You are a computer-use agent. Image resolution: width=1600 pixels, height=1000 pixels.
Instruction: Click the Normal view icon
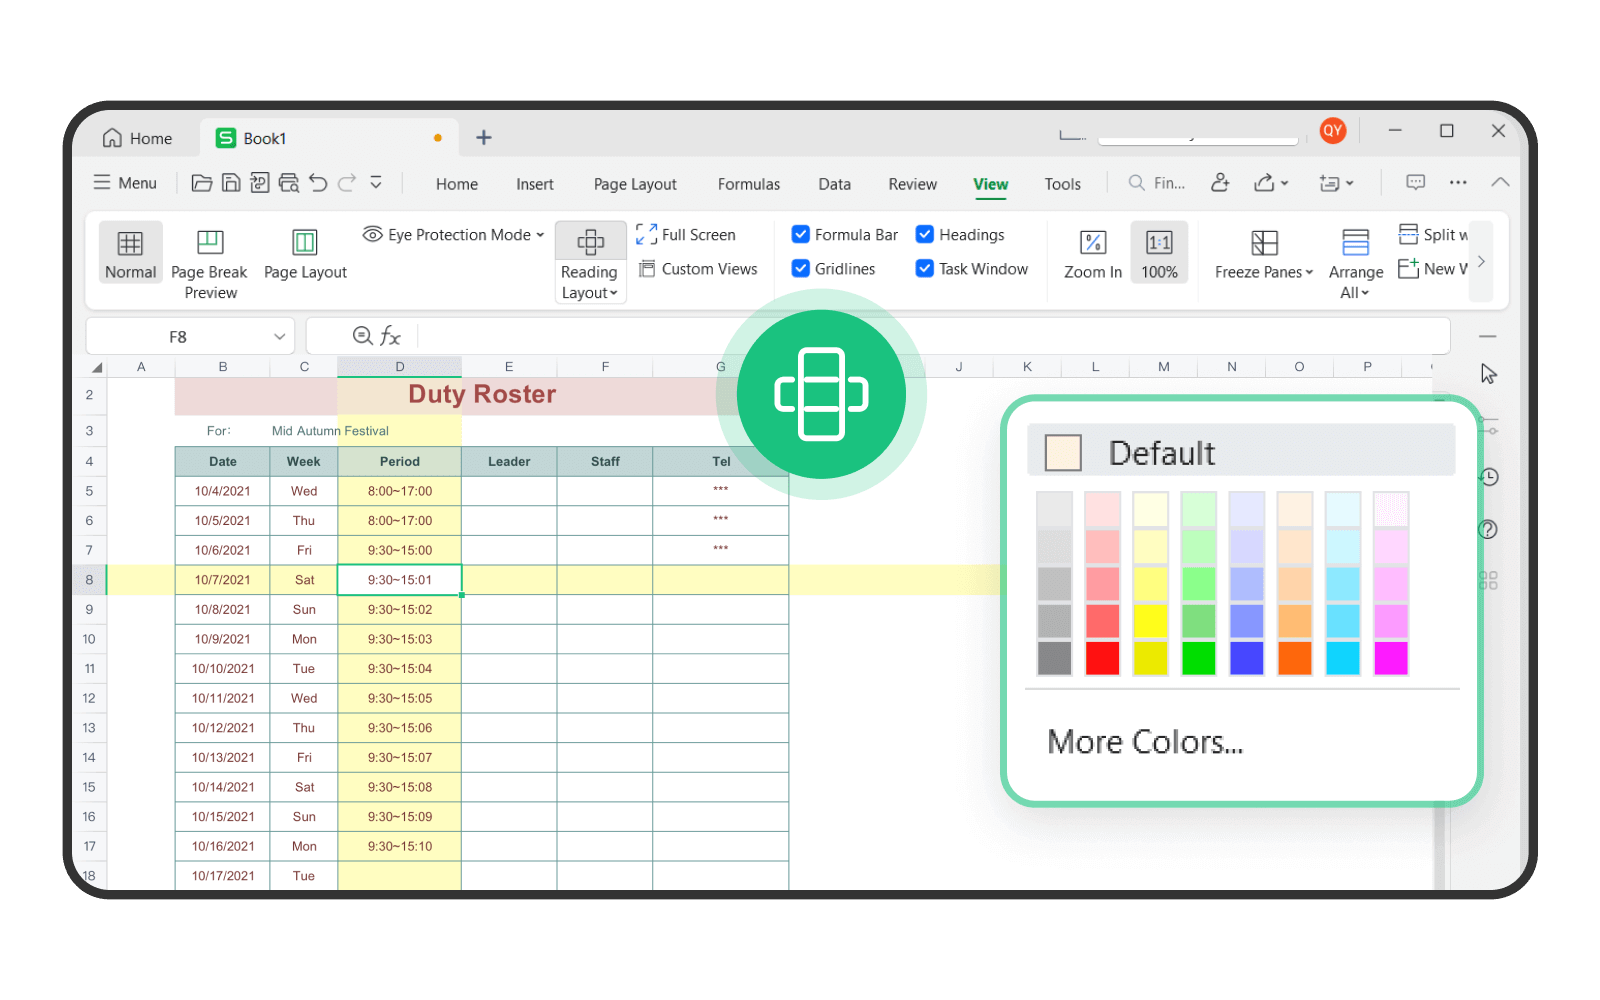[x=130, y=243]
